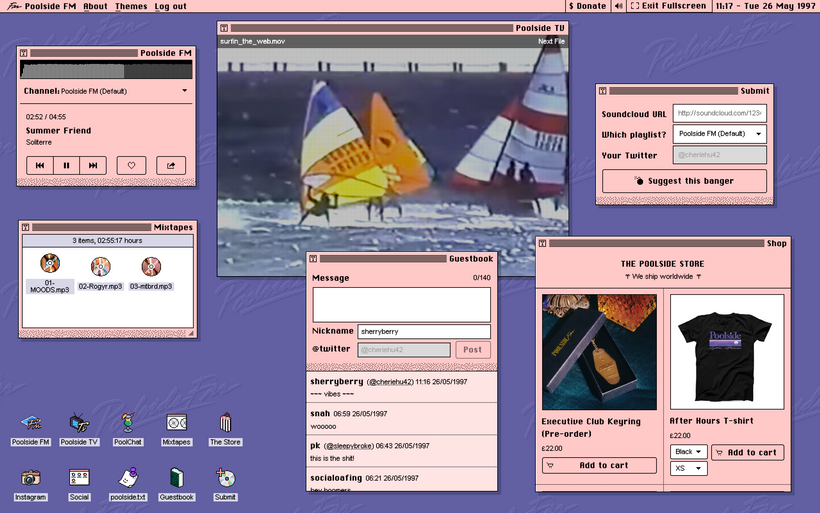The image size is (820, 513).
Task: Click the audio waveform progress bar
Action: click(x=106, y=71)
